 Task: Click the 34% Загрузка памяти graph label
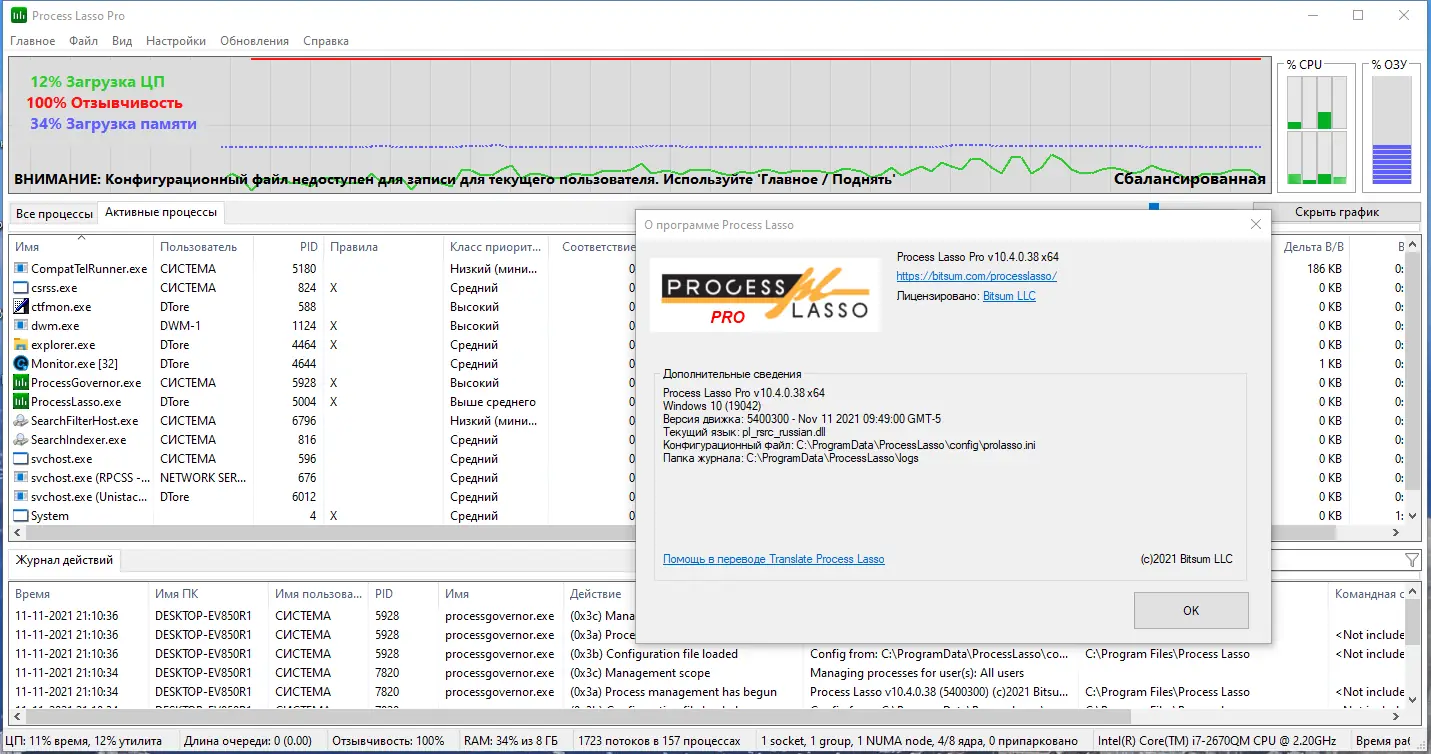(x=113, y=124)
